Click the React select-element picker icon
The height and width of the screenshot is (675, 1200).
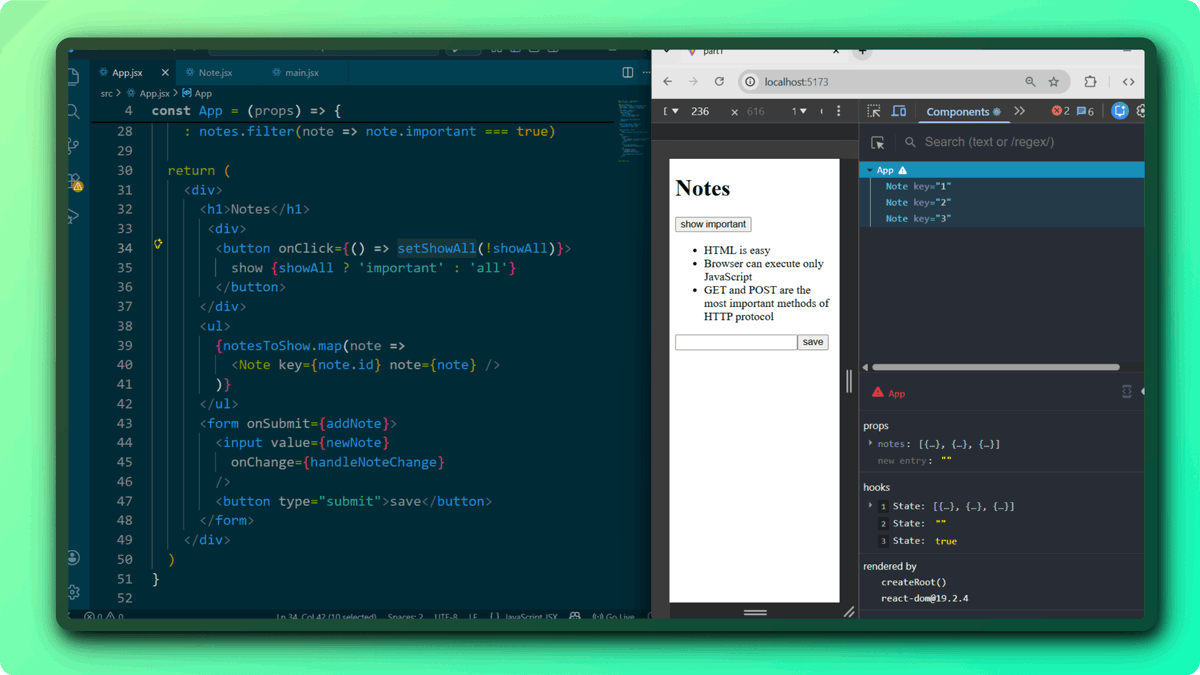point(878,143)
